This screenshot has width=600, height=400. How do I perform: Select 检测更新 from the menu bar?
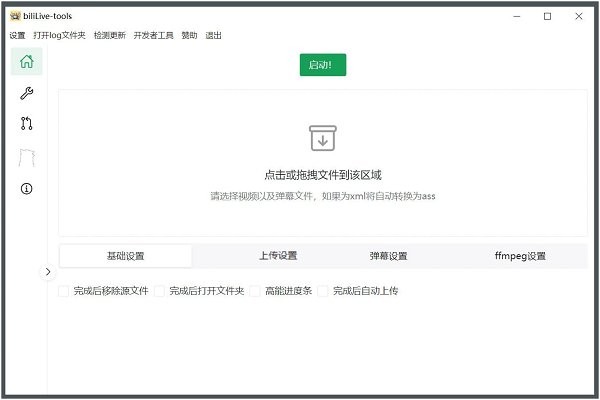click(110, 36)
